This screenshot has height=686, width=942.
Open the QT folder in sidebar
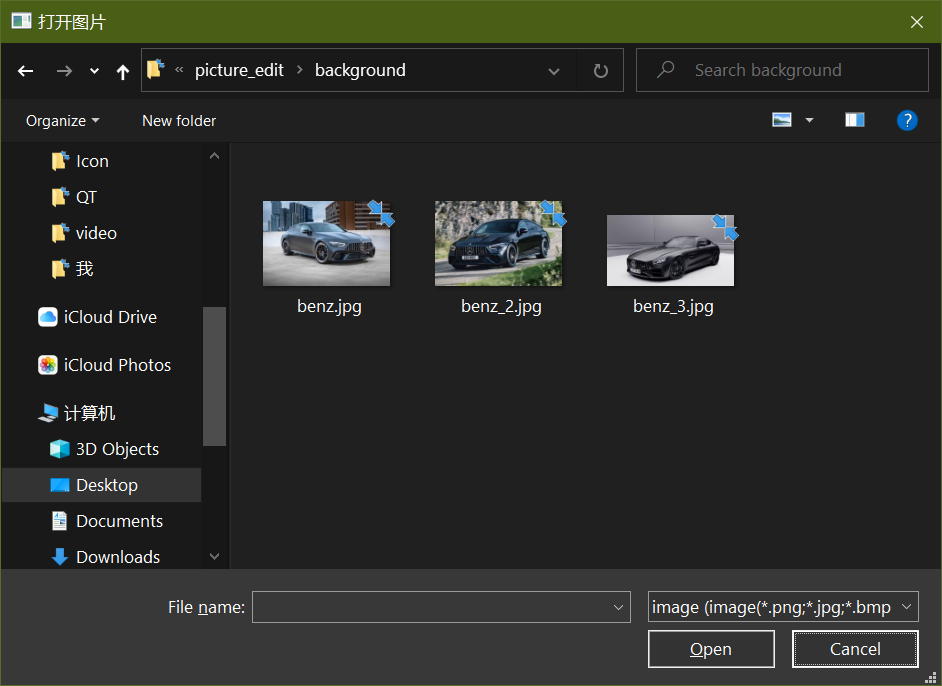pos(86,197)
